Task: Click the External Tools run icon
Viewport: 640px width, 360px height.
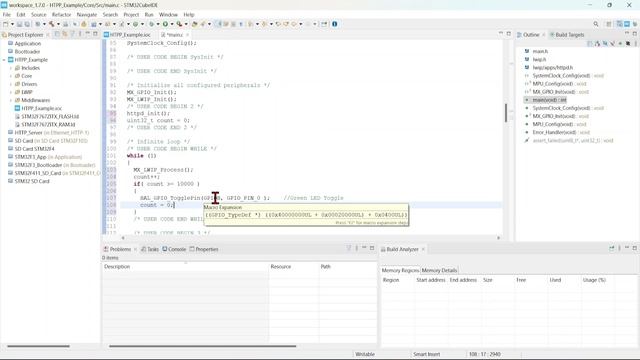Action: (179, 24)
